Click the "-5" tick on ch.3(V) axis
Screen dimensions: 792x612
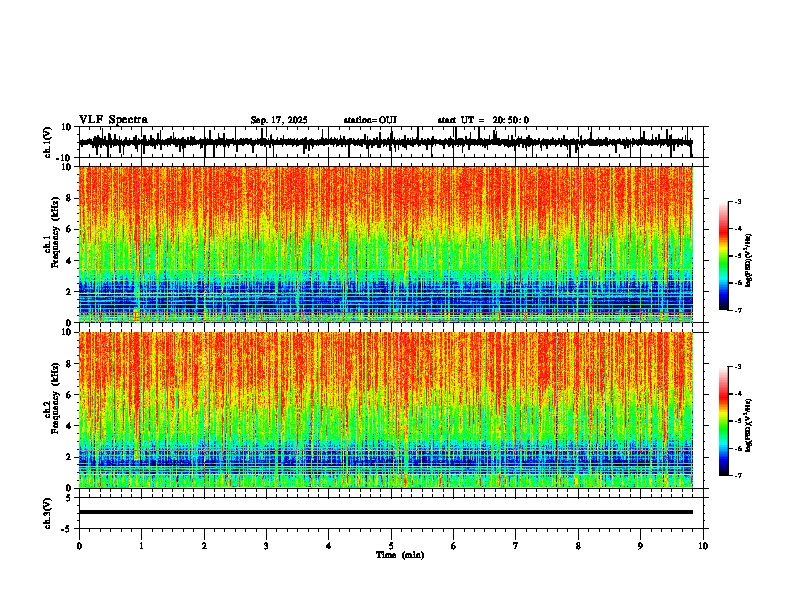click(x=68, y=529)
